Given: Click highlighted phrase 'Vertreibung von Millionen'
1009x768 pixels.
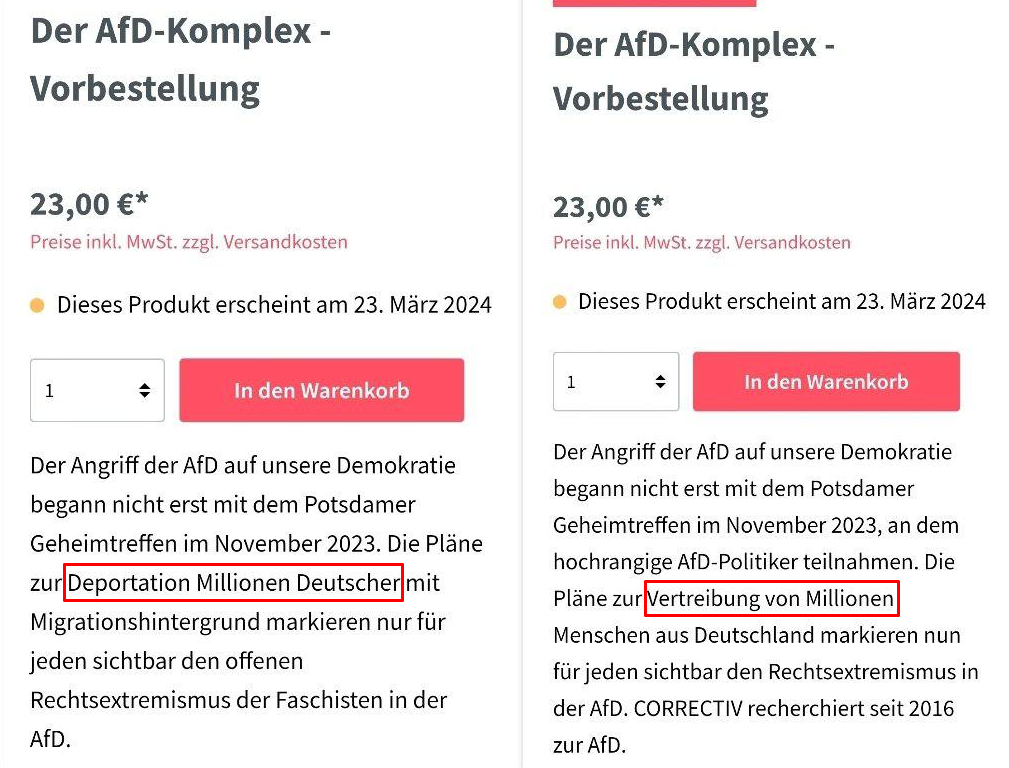Looking at the screenshot, I should coord(772,598).
